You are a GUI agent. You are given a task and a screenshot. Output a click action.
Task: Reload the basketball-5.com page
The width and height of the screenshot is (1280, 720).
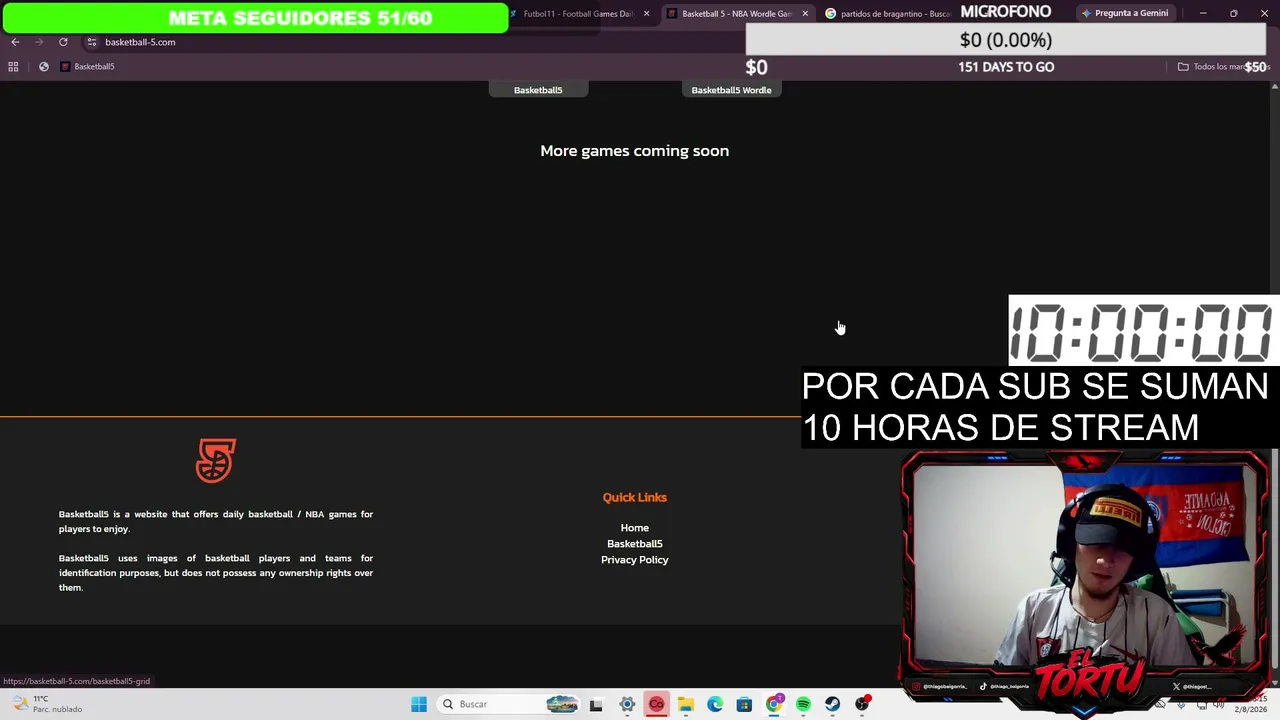tap(63, 42)
